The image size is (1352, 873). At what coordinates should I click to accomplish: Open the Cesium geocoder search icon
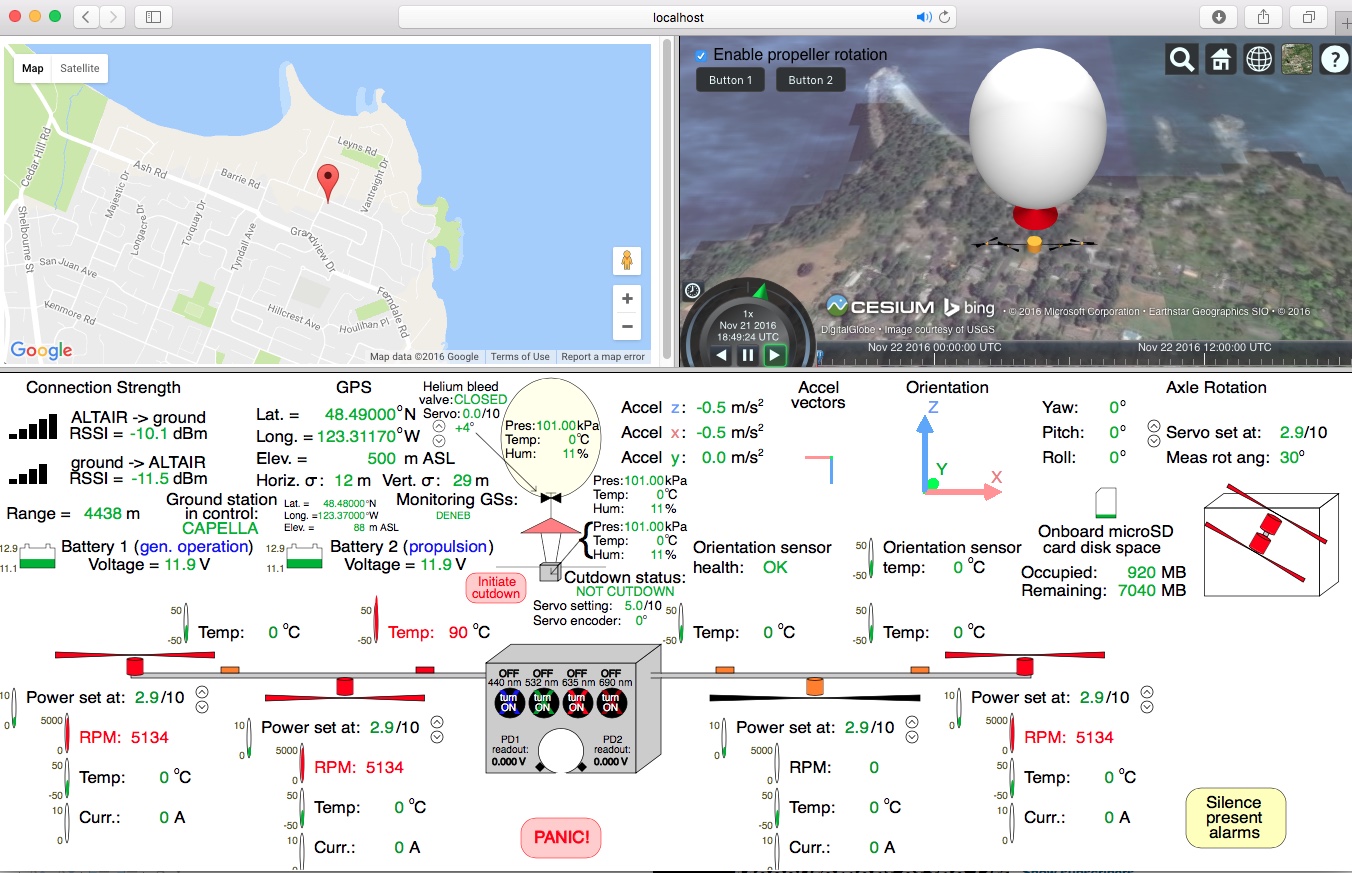(x=1182, y=60)
